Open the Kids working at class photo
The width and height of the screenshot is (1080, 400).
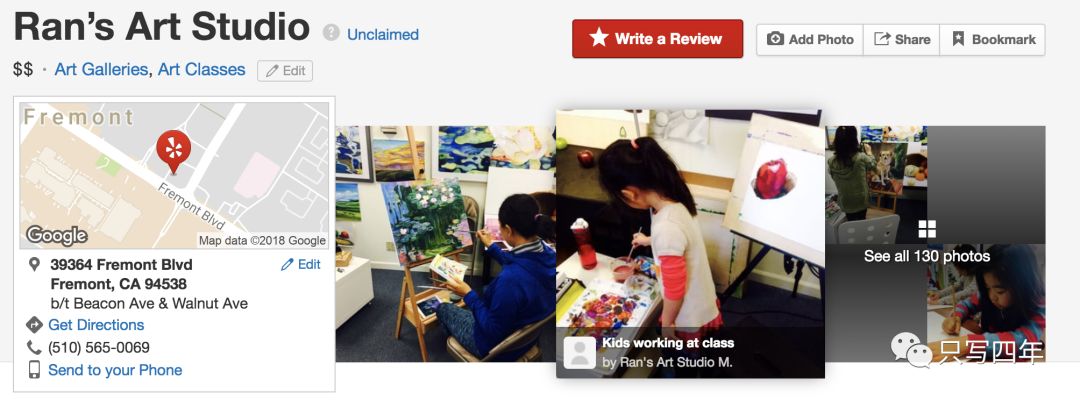click(x=690, y=243)
